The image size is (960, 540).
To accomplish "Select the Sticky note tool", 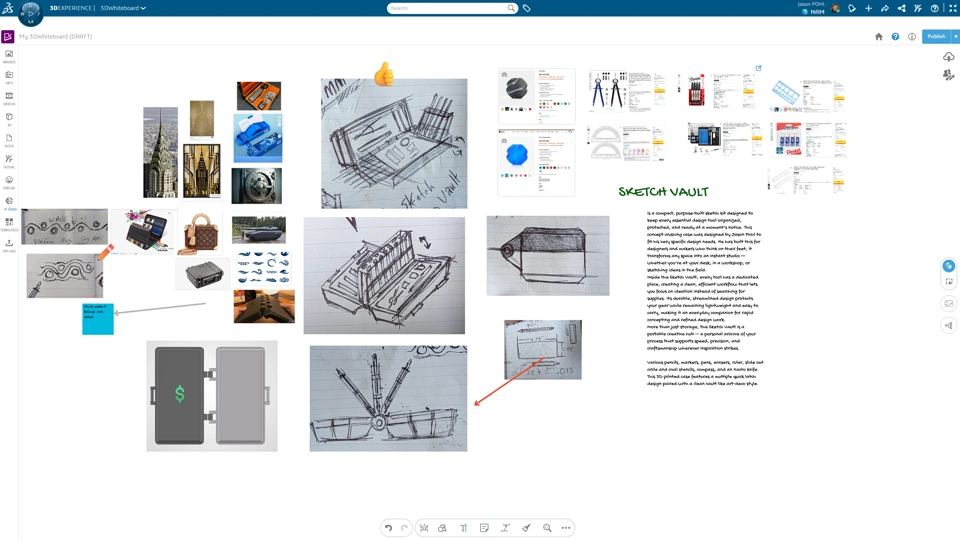I will click(484, 528).
